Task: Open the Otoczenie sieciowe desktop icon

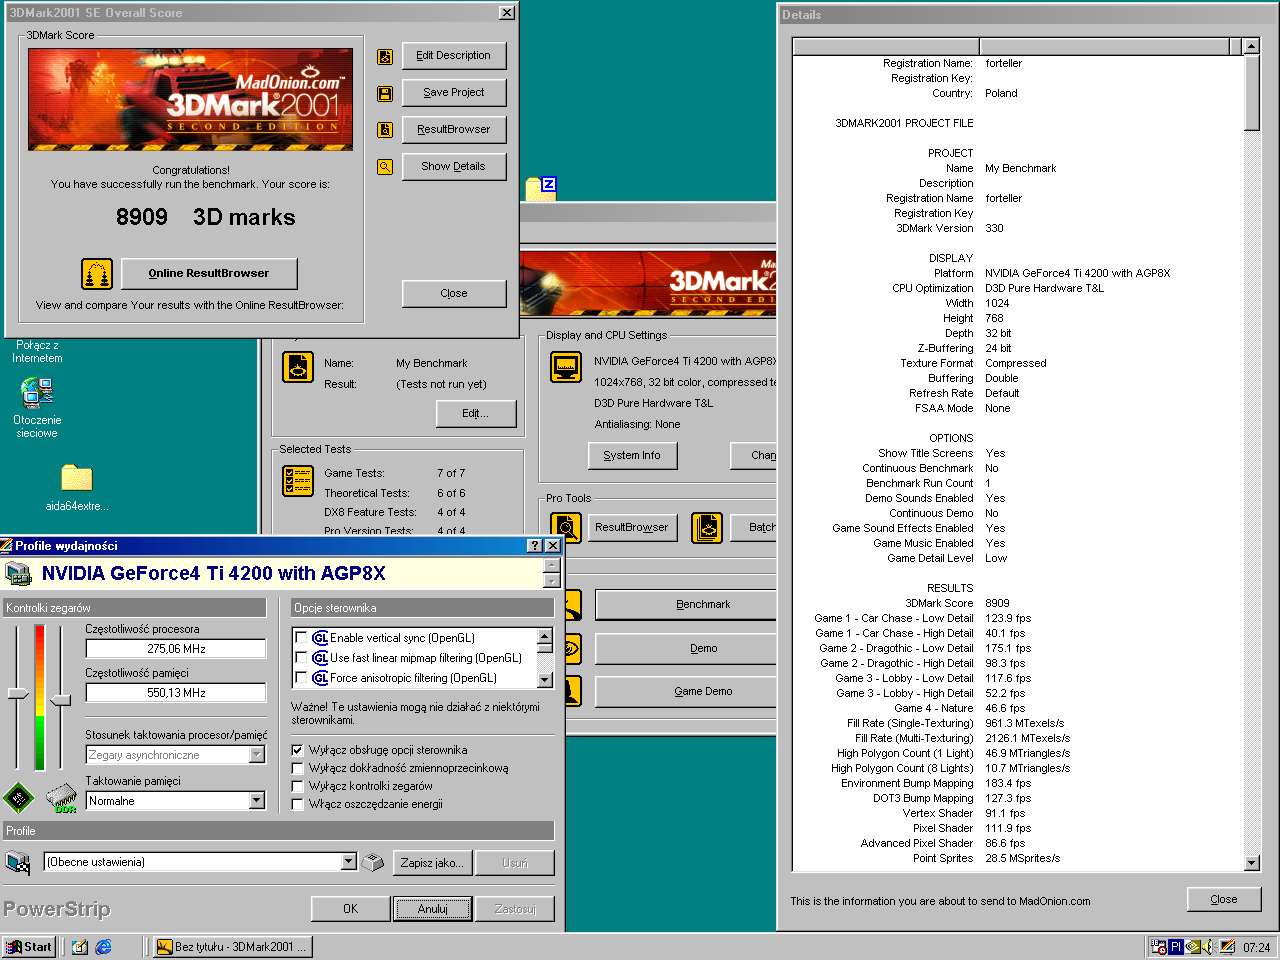Action: pyautogui.click(x=37, y=408)
